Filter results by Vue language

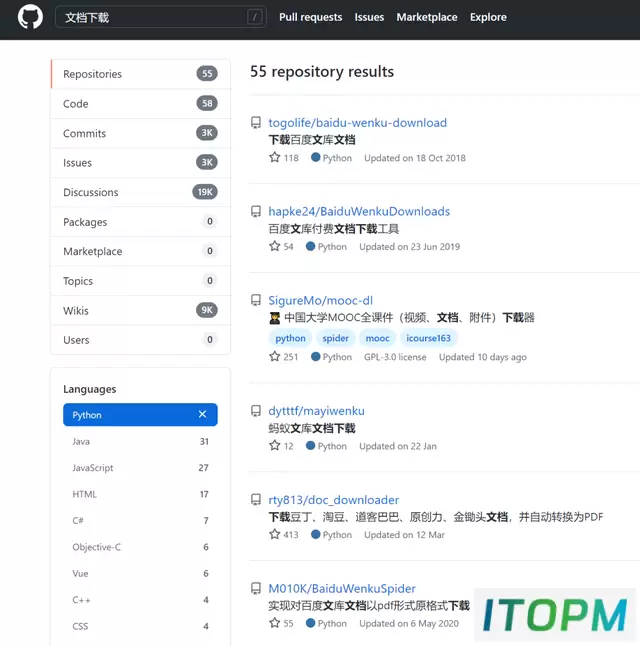(140, 573)
